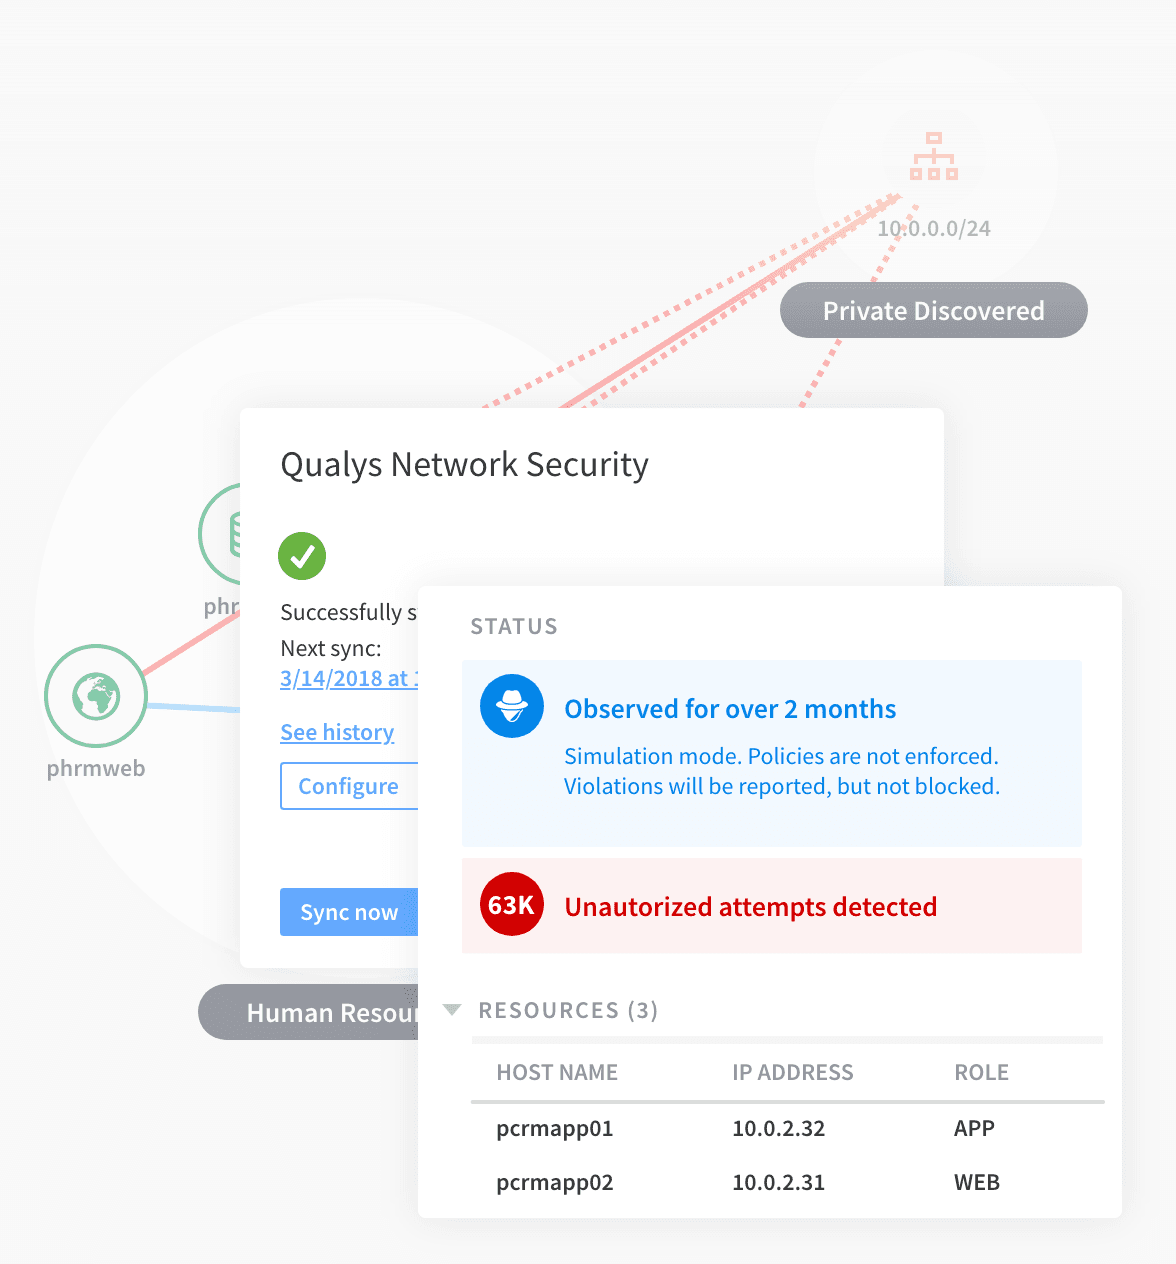1176x1264 pixels.
Task: Select the Human Resources group label
Action: tap(308, 1012)
